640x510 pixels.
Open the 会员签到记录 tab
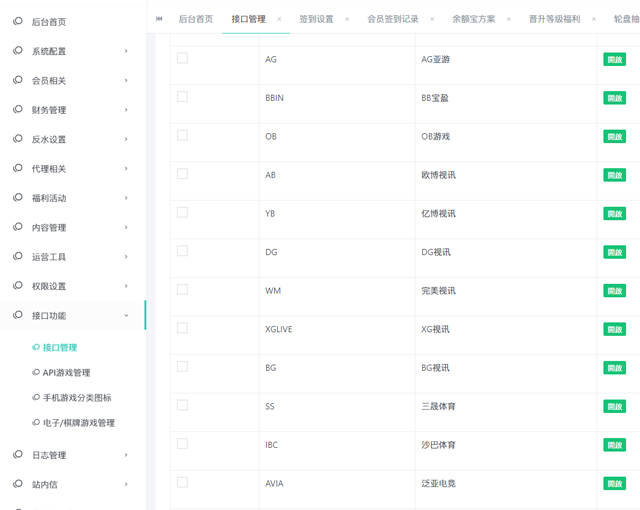(392, 19)
